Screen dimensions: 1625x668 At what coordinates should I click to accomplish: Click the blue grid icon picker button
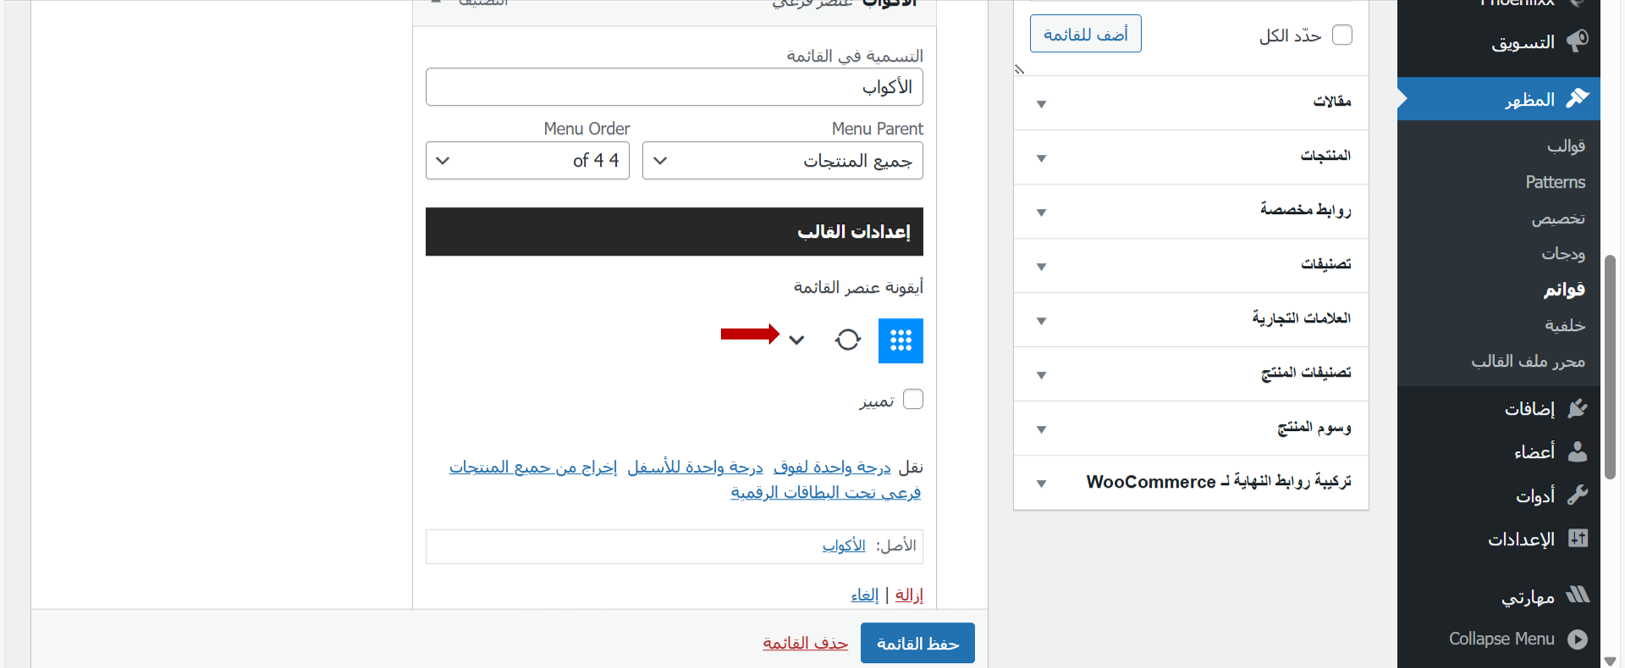900,341
